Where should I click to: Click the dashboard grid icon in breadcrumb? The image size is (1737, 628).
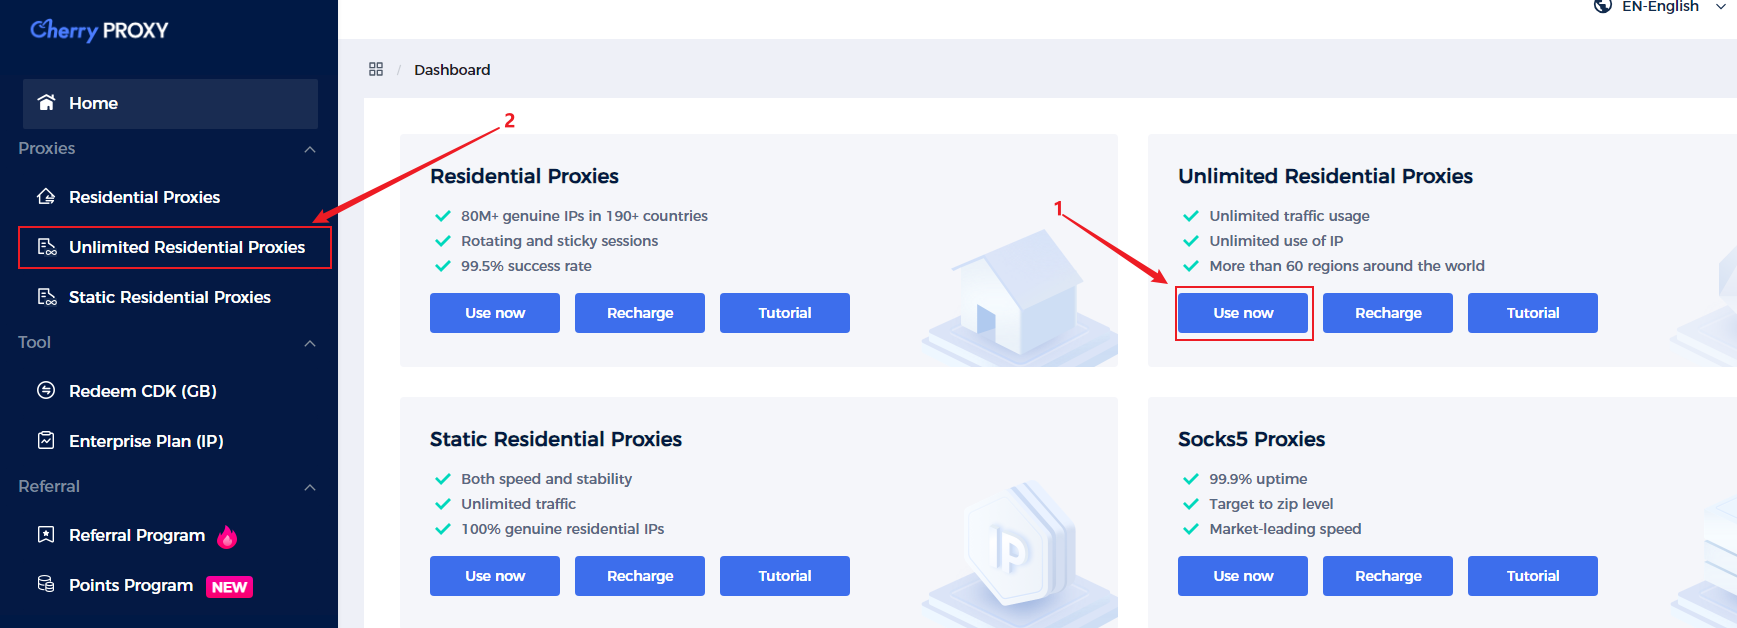click(376, 69)
